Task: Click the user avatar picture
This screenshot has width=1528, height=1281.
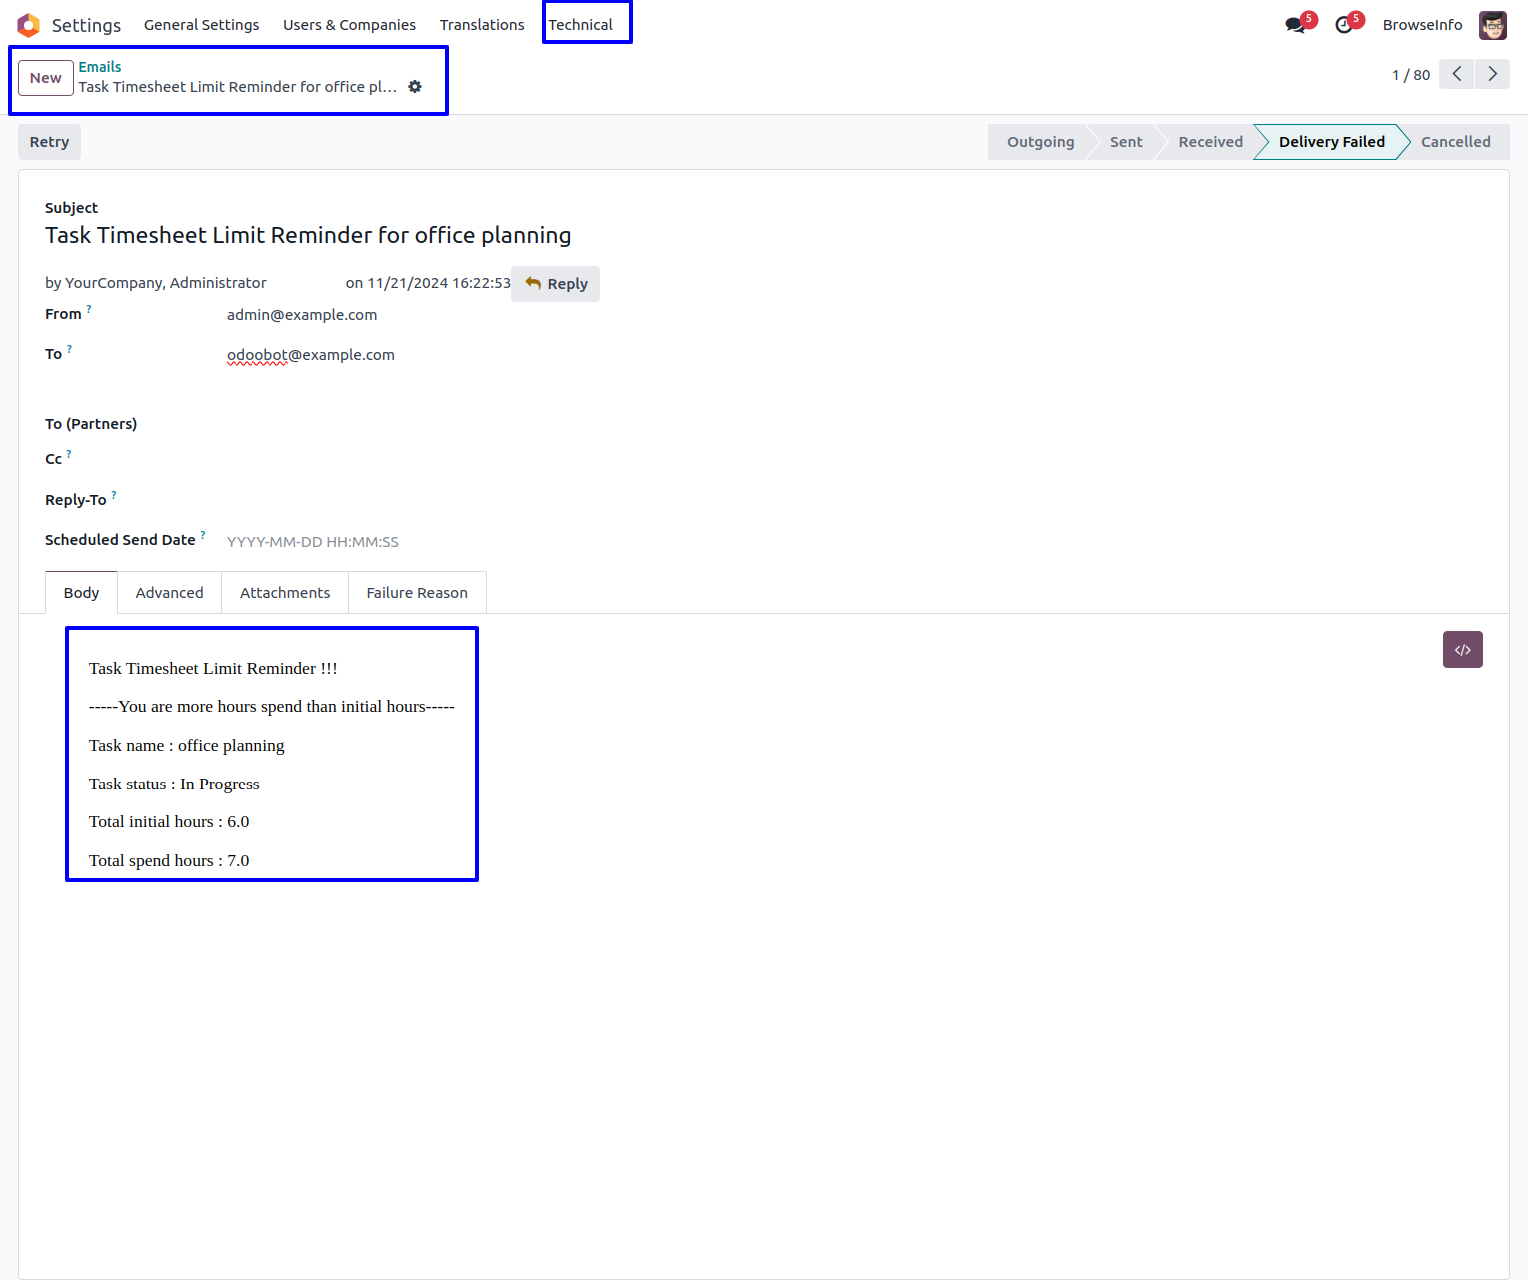Action: click(x=1492, y=25)
